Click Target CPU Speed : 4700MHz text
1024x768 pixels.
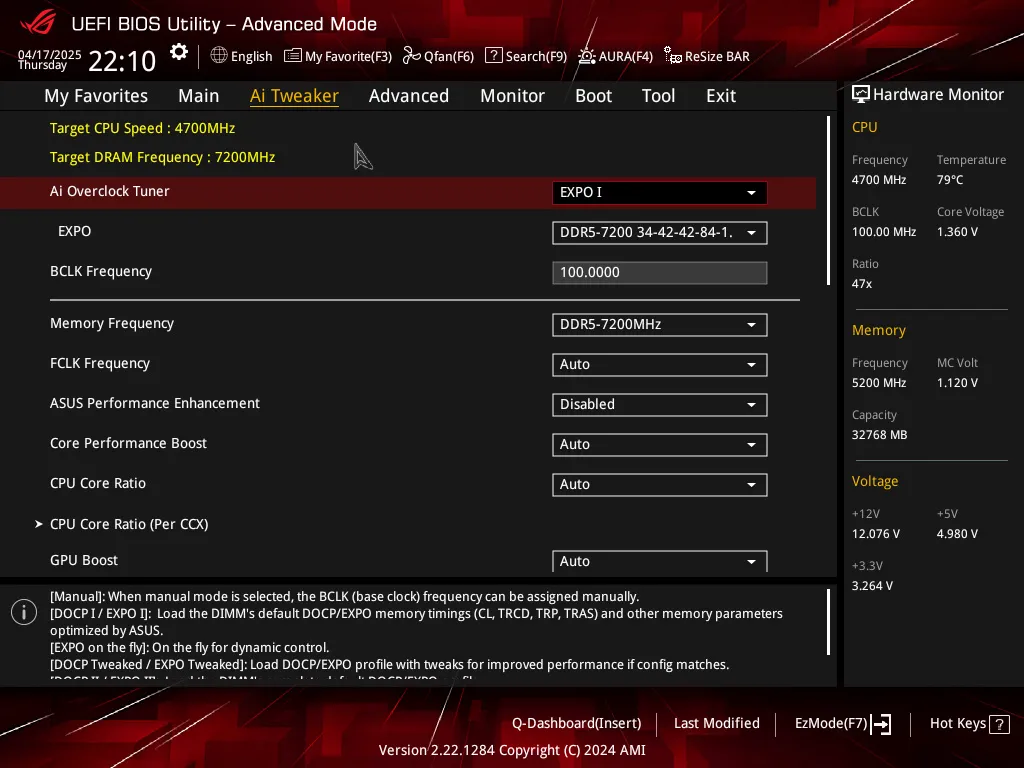pos(142,128)
